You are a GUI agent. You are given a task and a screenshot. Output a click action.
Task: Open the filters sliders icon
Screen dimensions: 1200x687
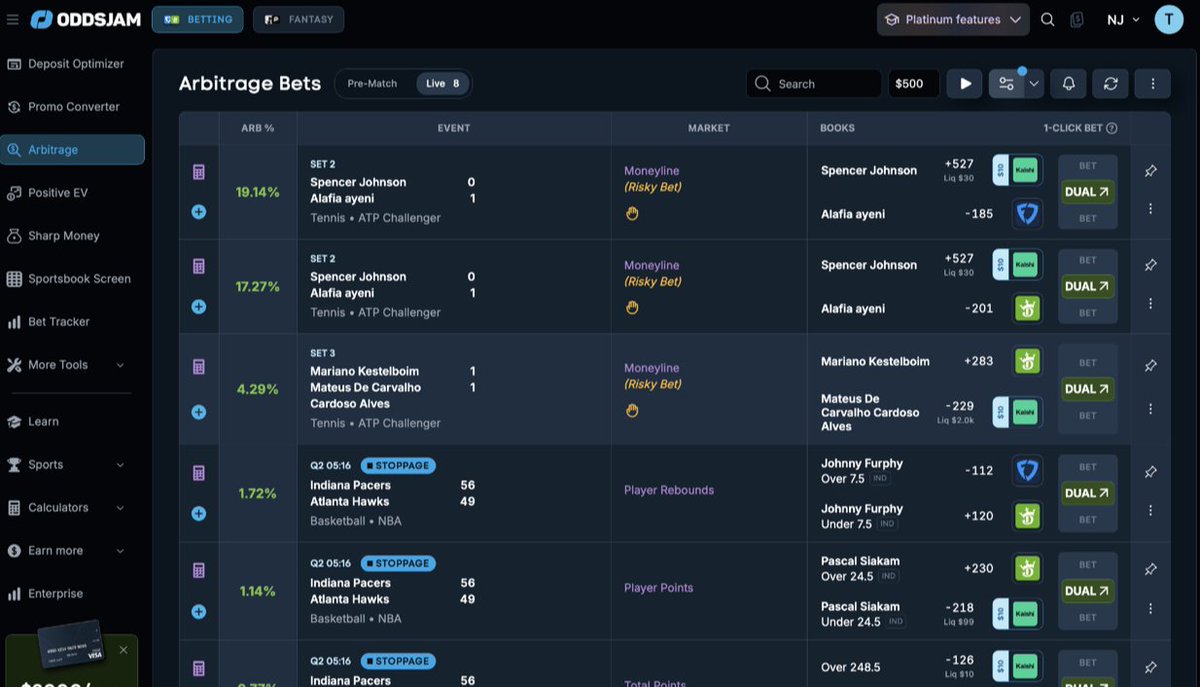[x=1006, y=84]
